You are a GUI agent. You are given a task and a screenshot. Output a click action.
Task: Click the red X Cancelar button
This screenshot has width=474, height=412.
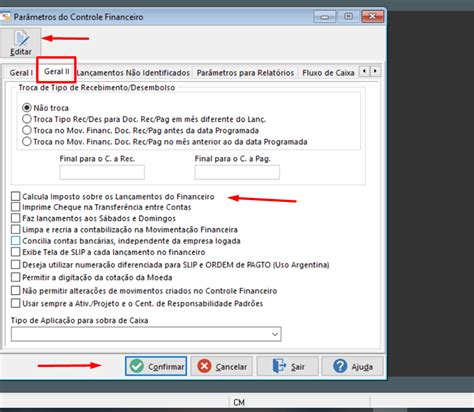[222, 366]
